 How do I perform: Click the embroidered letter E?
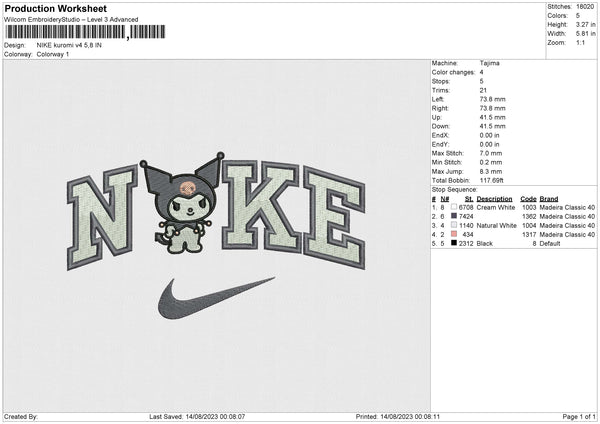tap(335, 218)
